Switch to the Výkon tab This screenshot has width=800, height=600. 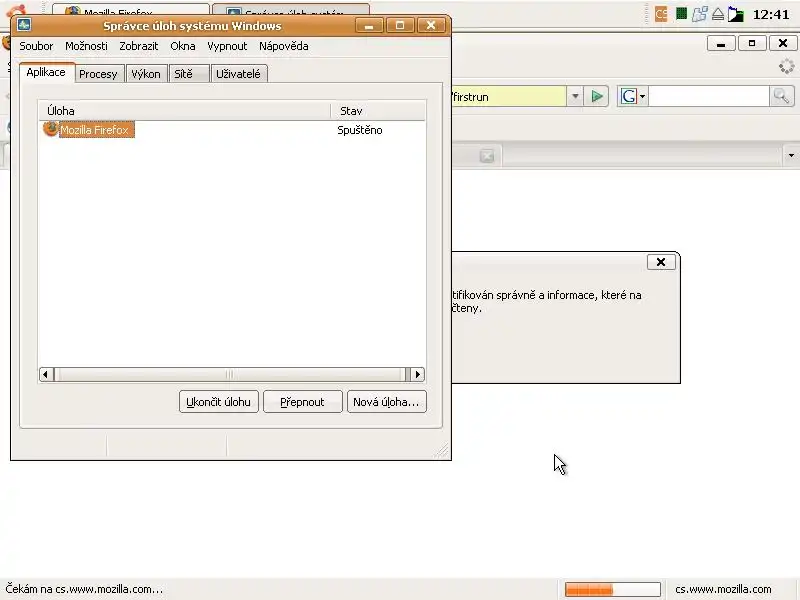[x=146, y=74]
